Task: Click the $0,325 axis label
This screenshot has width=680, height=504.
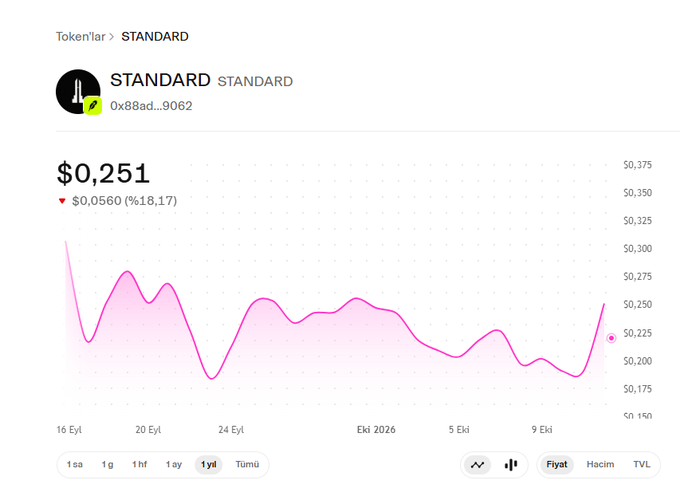Action: coord(638,221)
